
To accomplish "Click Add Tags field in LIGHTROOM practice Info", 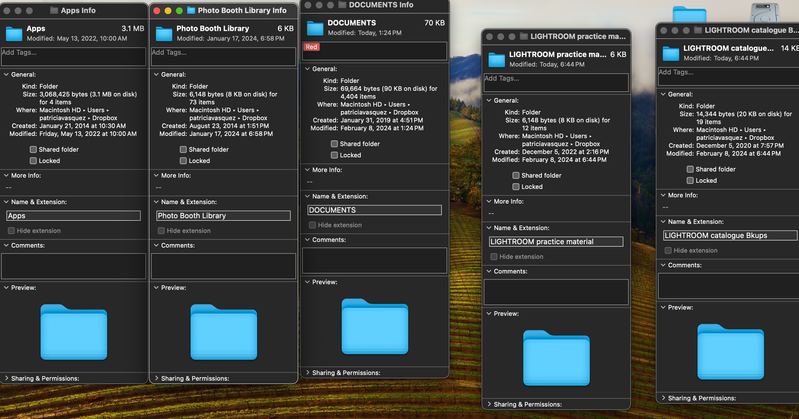I will coord(556,82).
